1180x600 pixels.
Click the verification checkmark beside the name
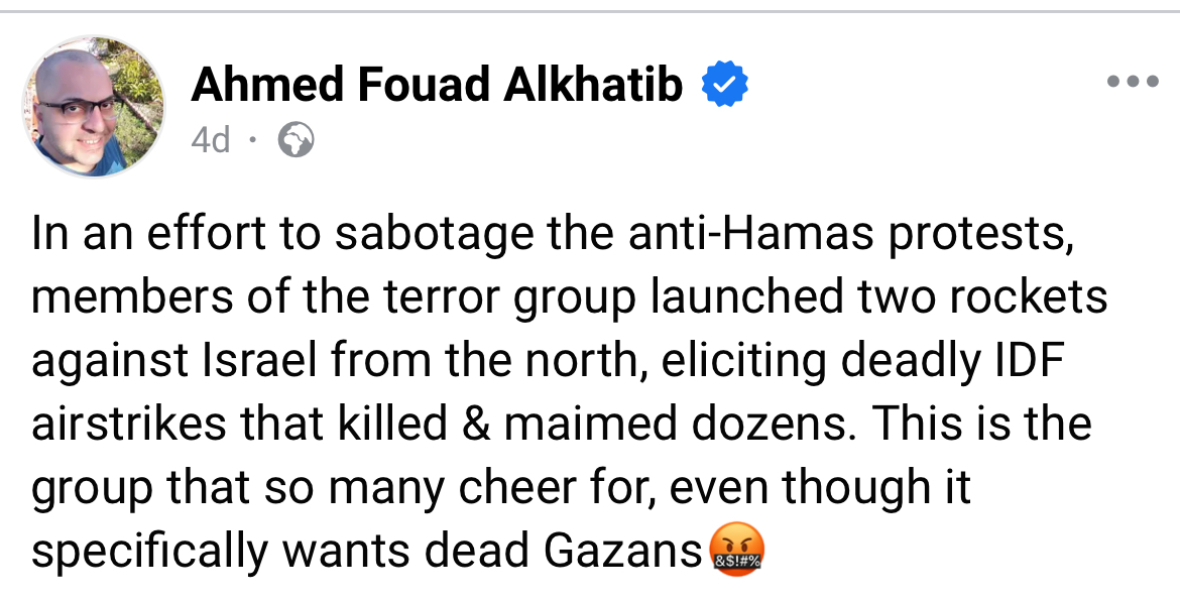pyautogui.click(x=725, y=83)
